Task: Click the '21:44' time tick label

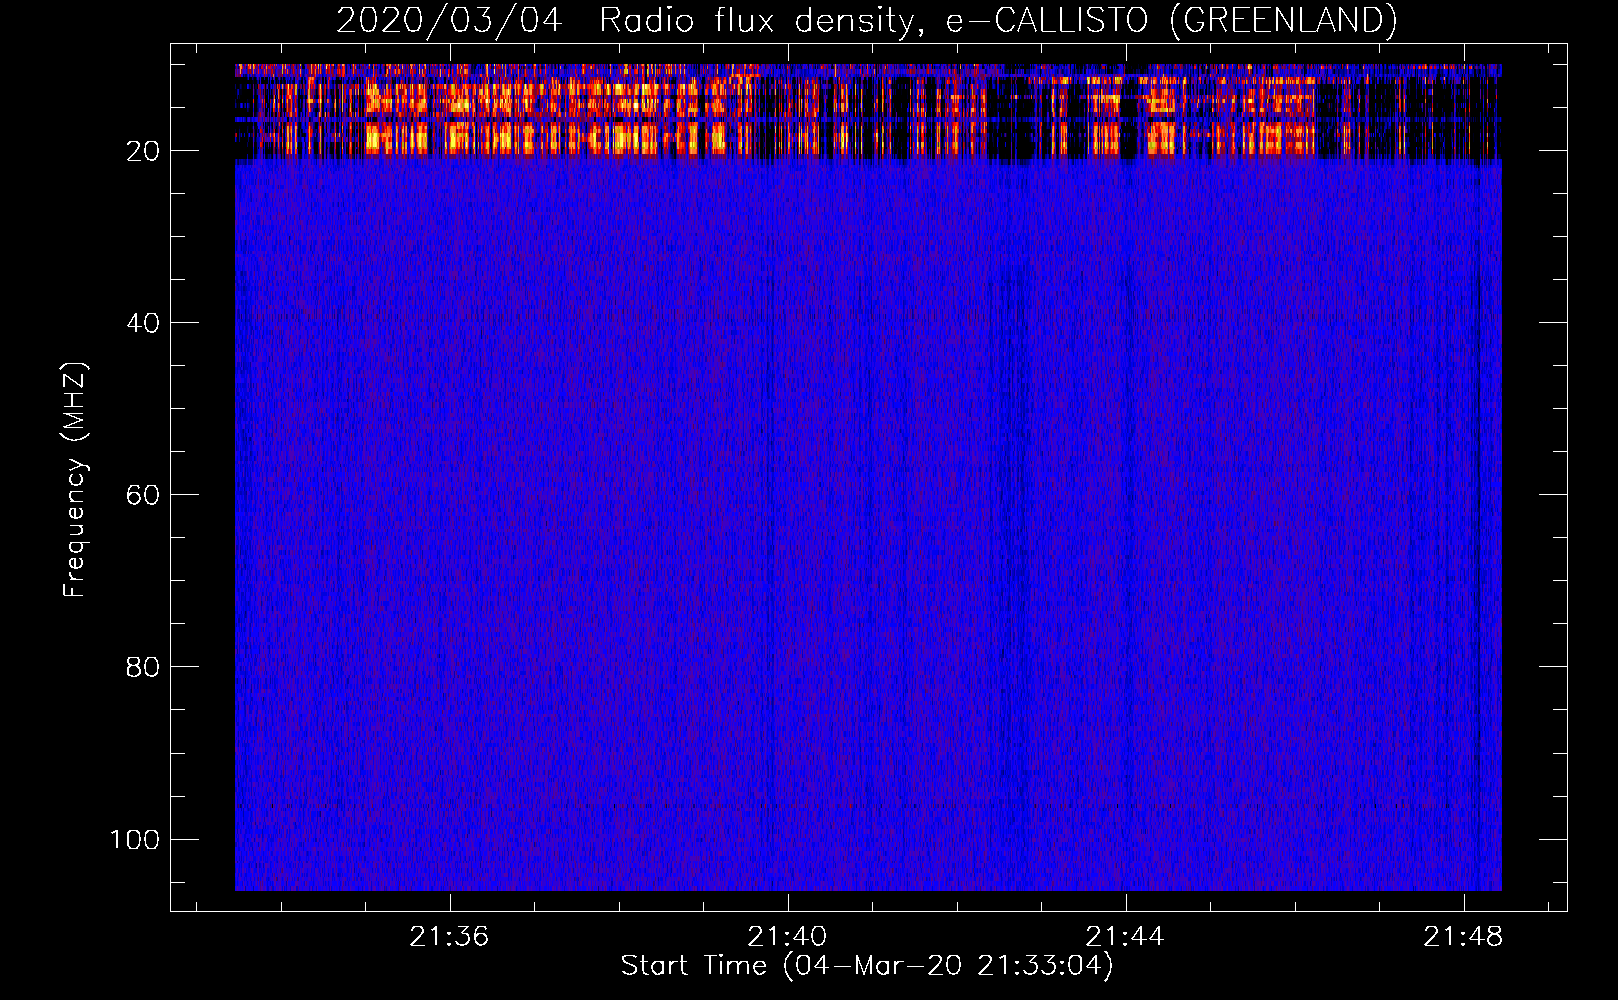Action: (x=1125, y=936)
